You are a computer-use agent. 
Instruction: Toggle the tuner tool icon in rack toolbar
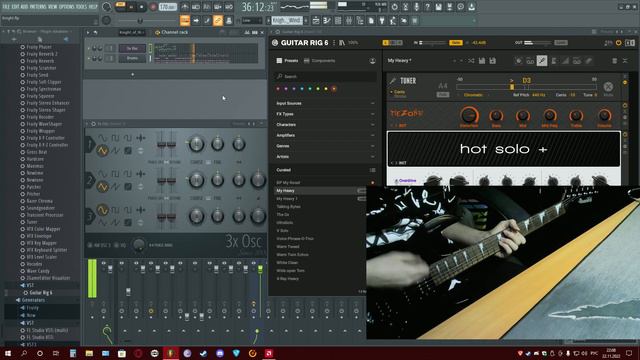(x=542, y=61)
